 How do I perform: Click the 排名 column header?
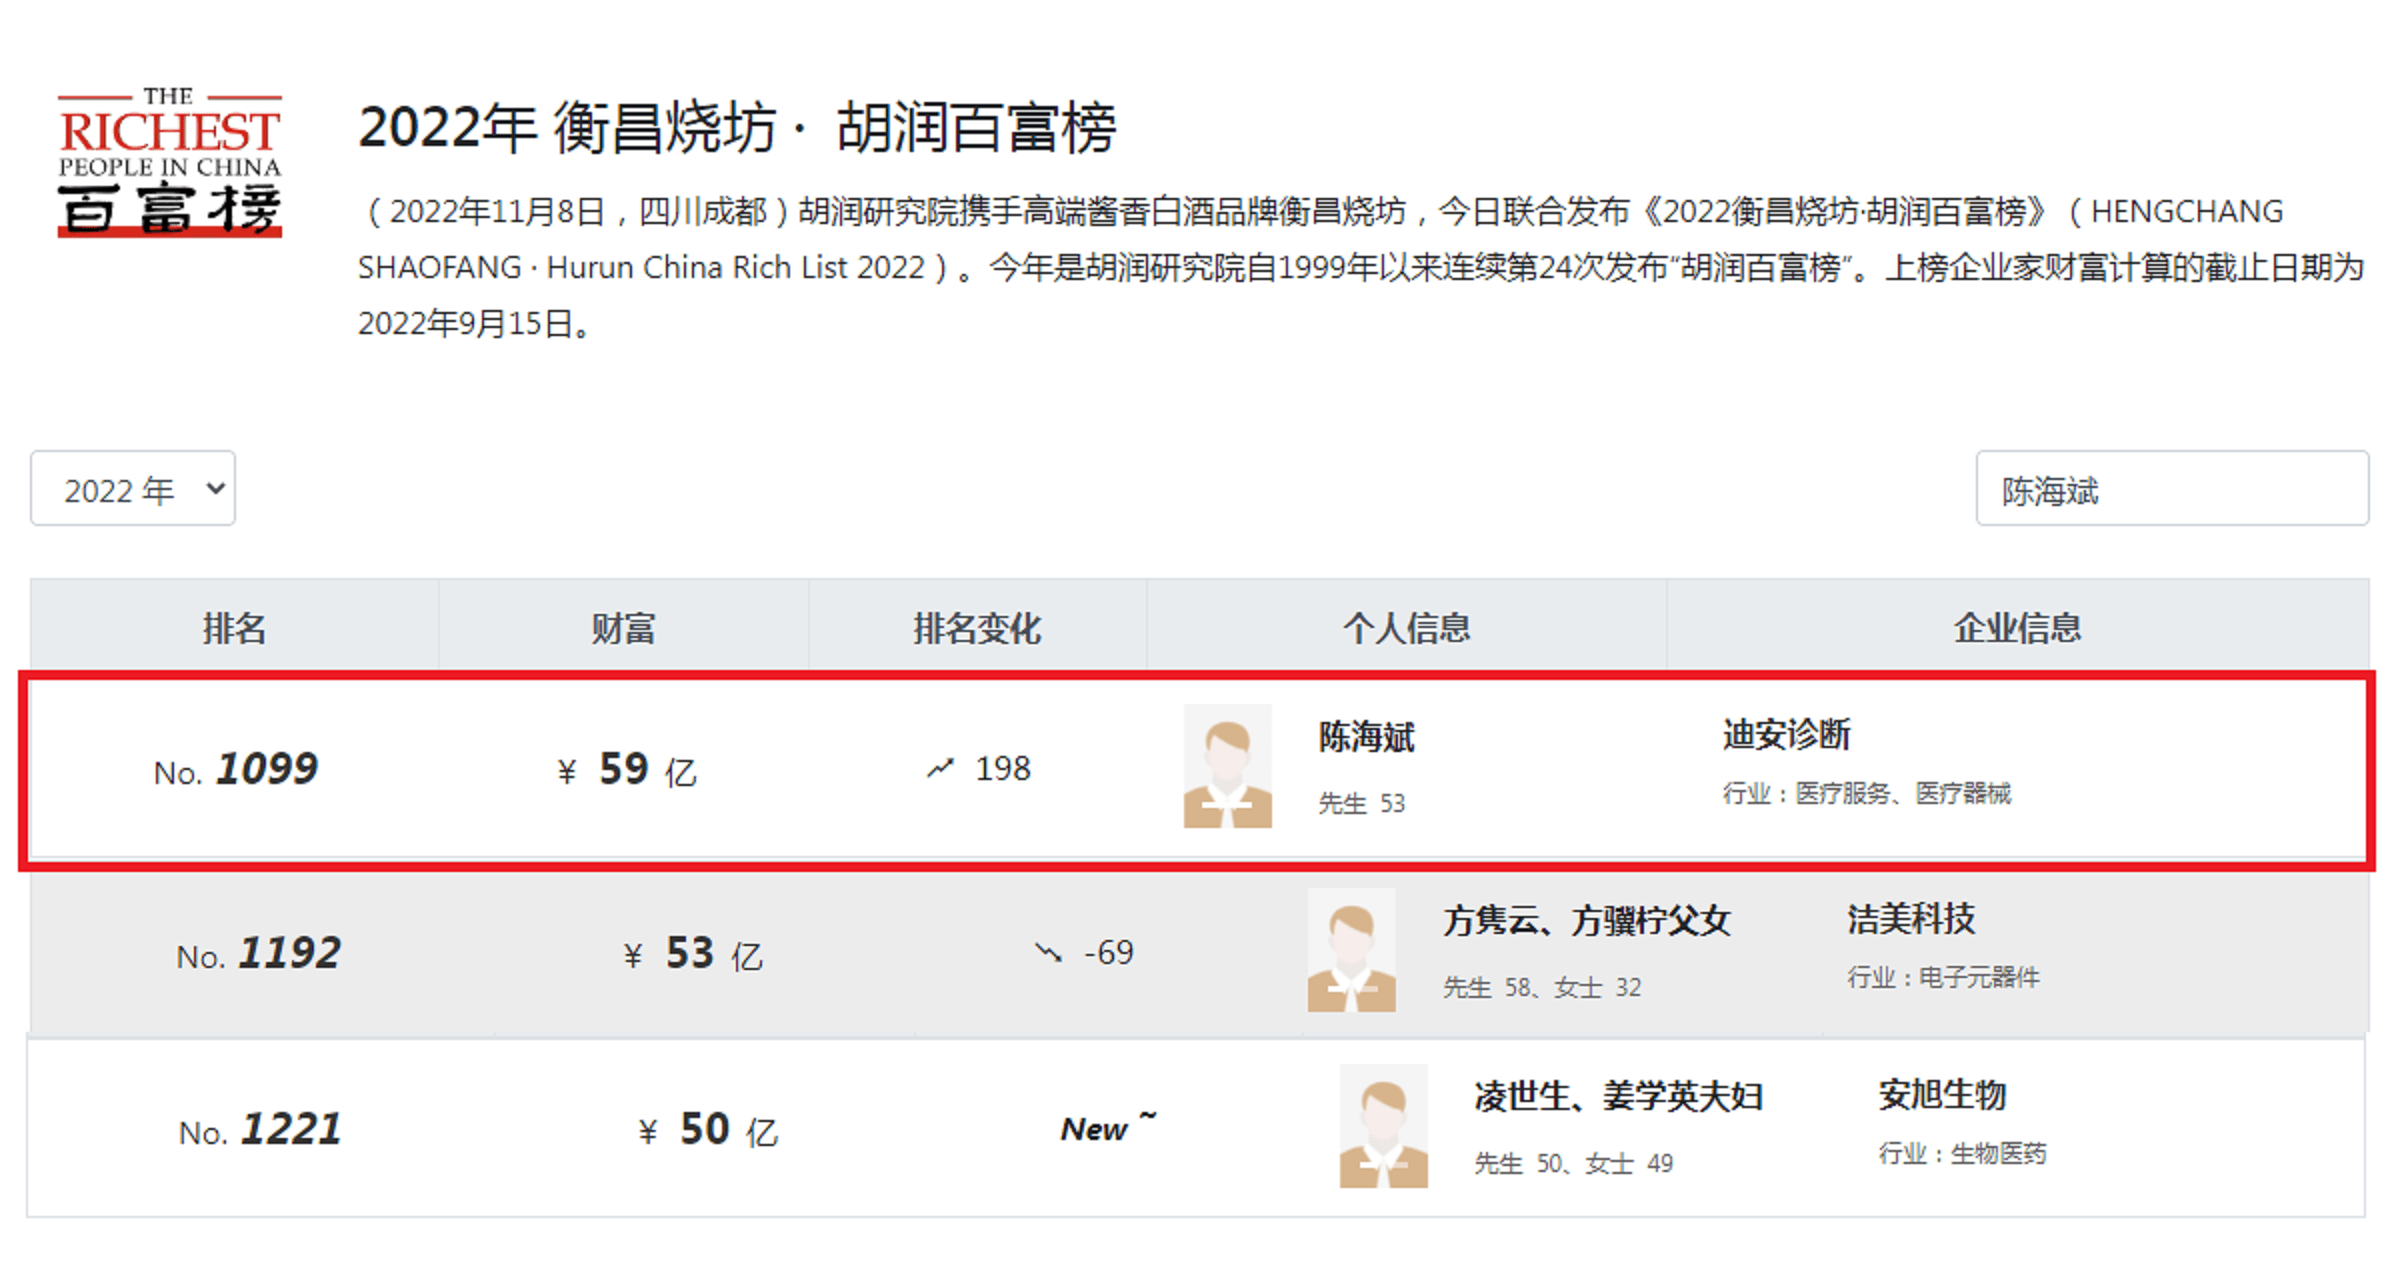point(234,628)
